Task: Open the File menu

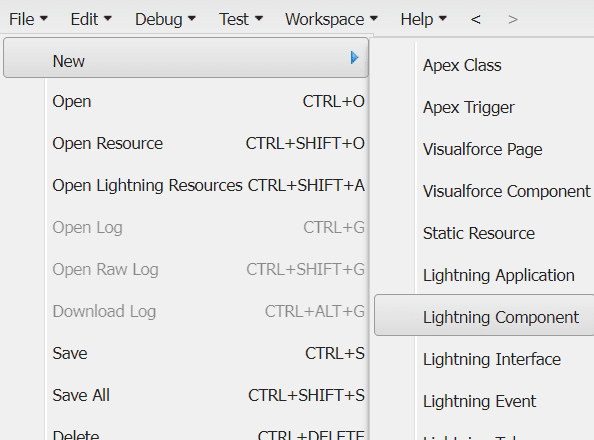Action: point(28,19)
